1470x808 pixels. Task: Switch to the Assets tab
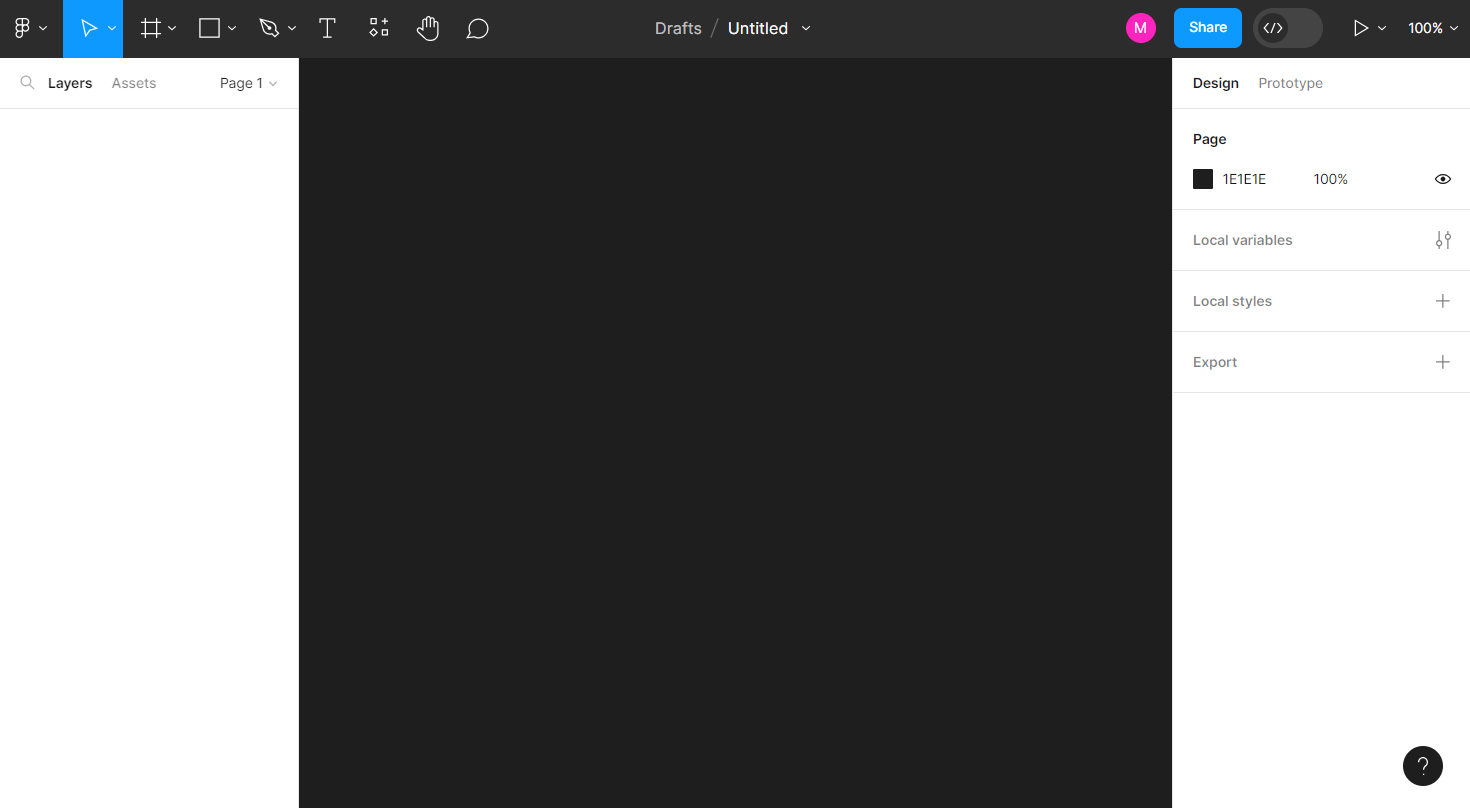[x=133, y=83]
